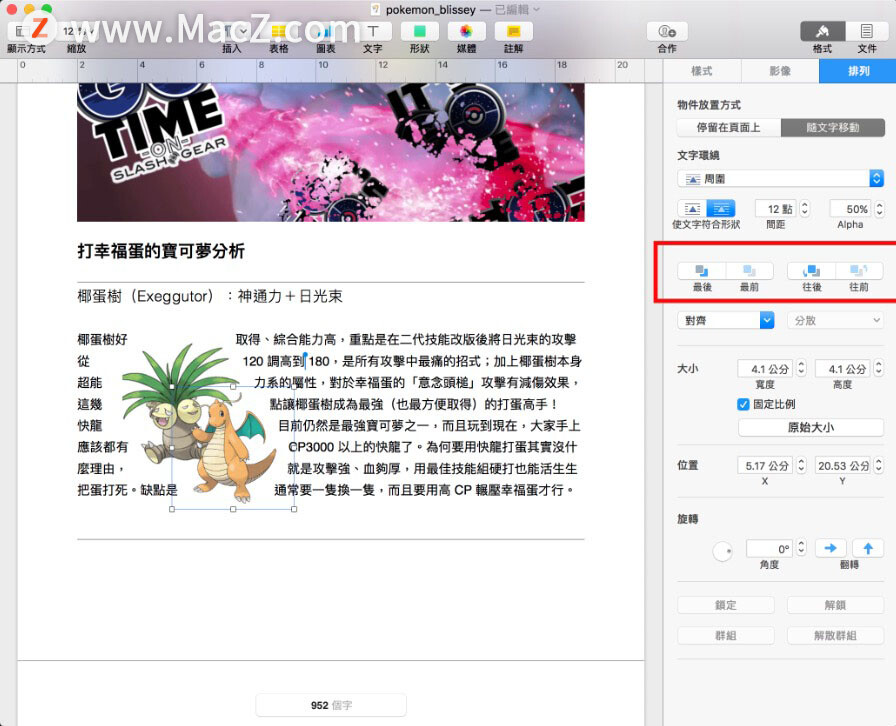
Task: Click the rotation angle dial
Action: [x=723, y=551]
